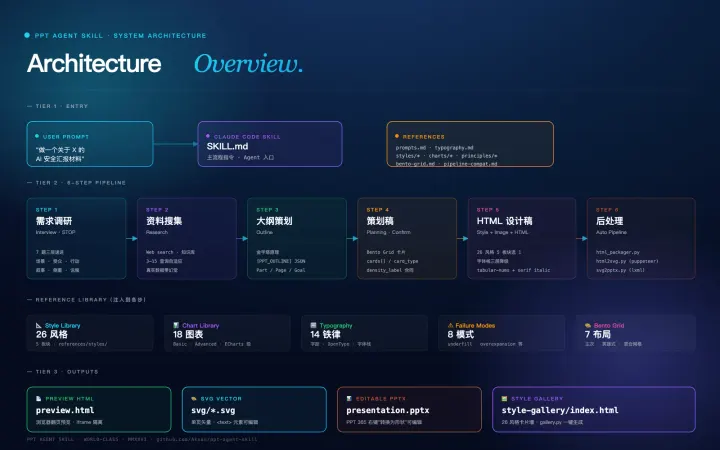Click the icon beside SVG VECTOR
Screen dimensions: 720x450
coord(194,399)
